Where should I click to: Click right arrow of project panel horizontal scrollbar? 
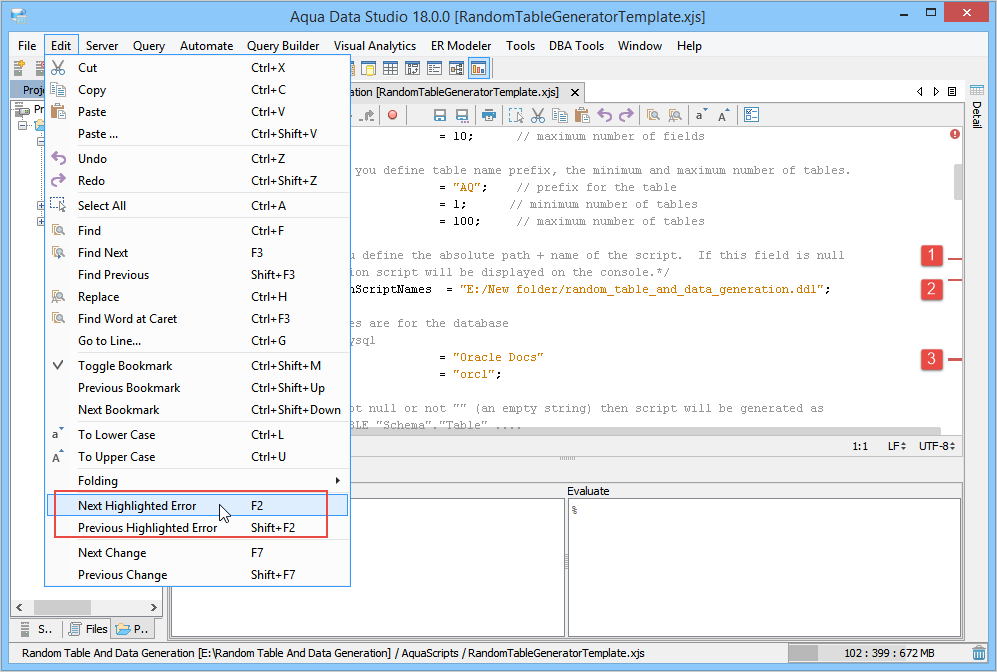click(153, 607)
